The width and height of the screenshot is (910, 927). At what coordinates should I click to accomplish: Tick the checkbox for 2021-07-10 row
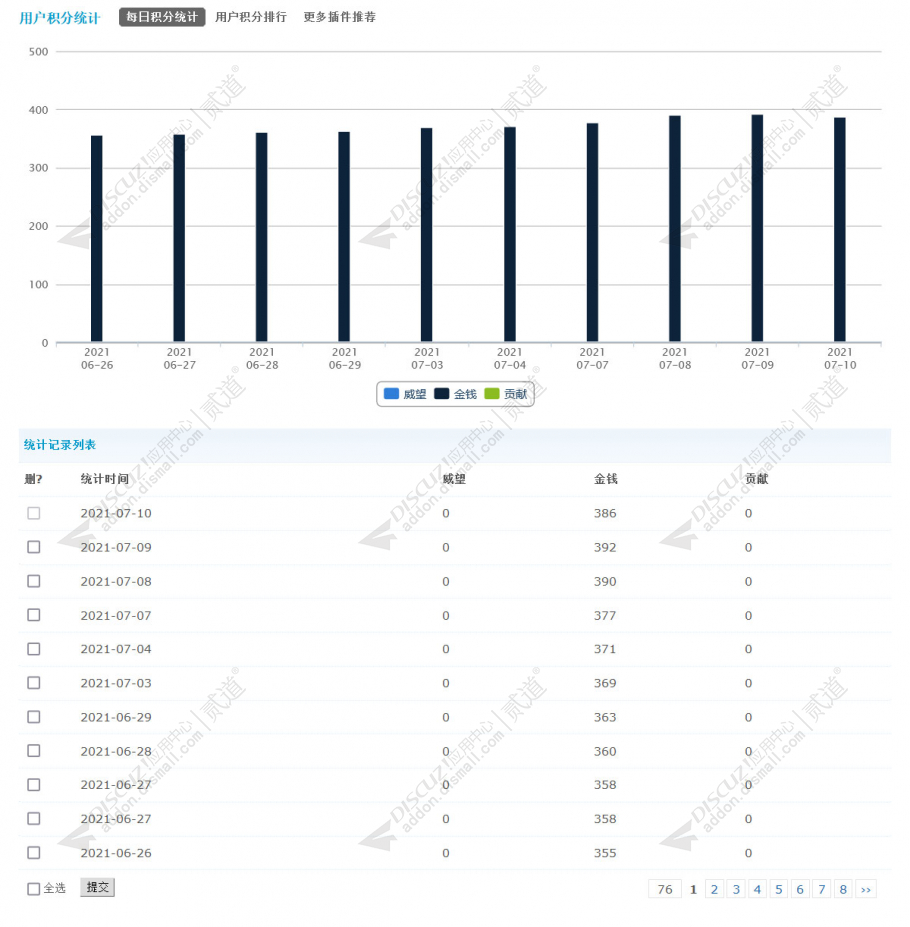click(34, 513)
